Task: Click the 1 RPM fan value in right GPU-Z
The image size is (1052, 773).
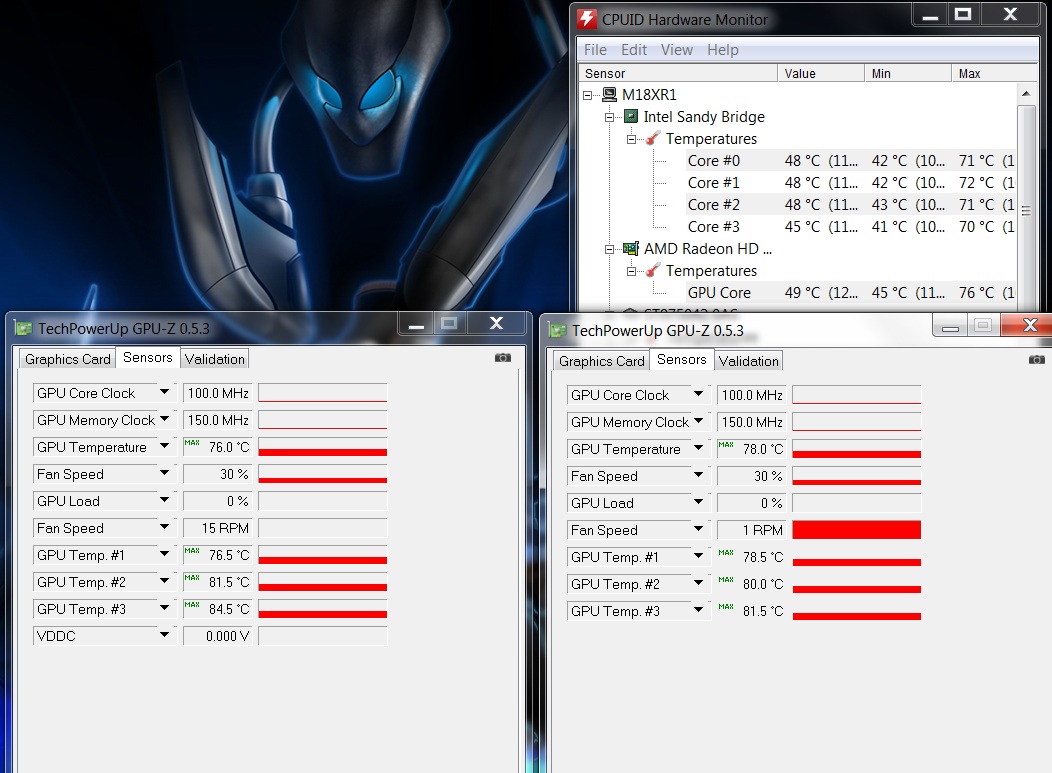Action: tap(751, 530)
